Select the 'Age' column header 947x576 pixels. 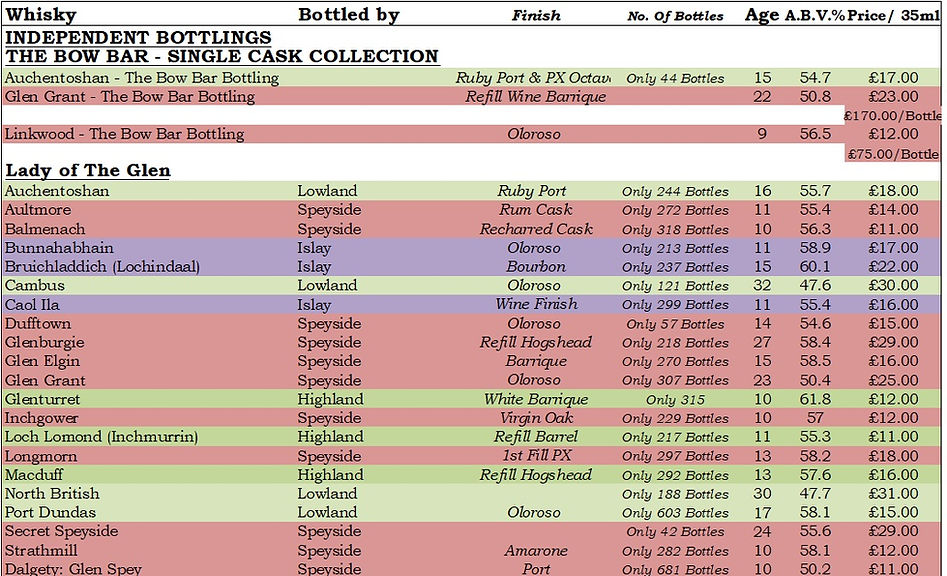point(762,15)
